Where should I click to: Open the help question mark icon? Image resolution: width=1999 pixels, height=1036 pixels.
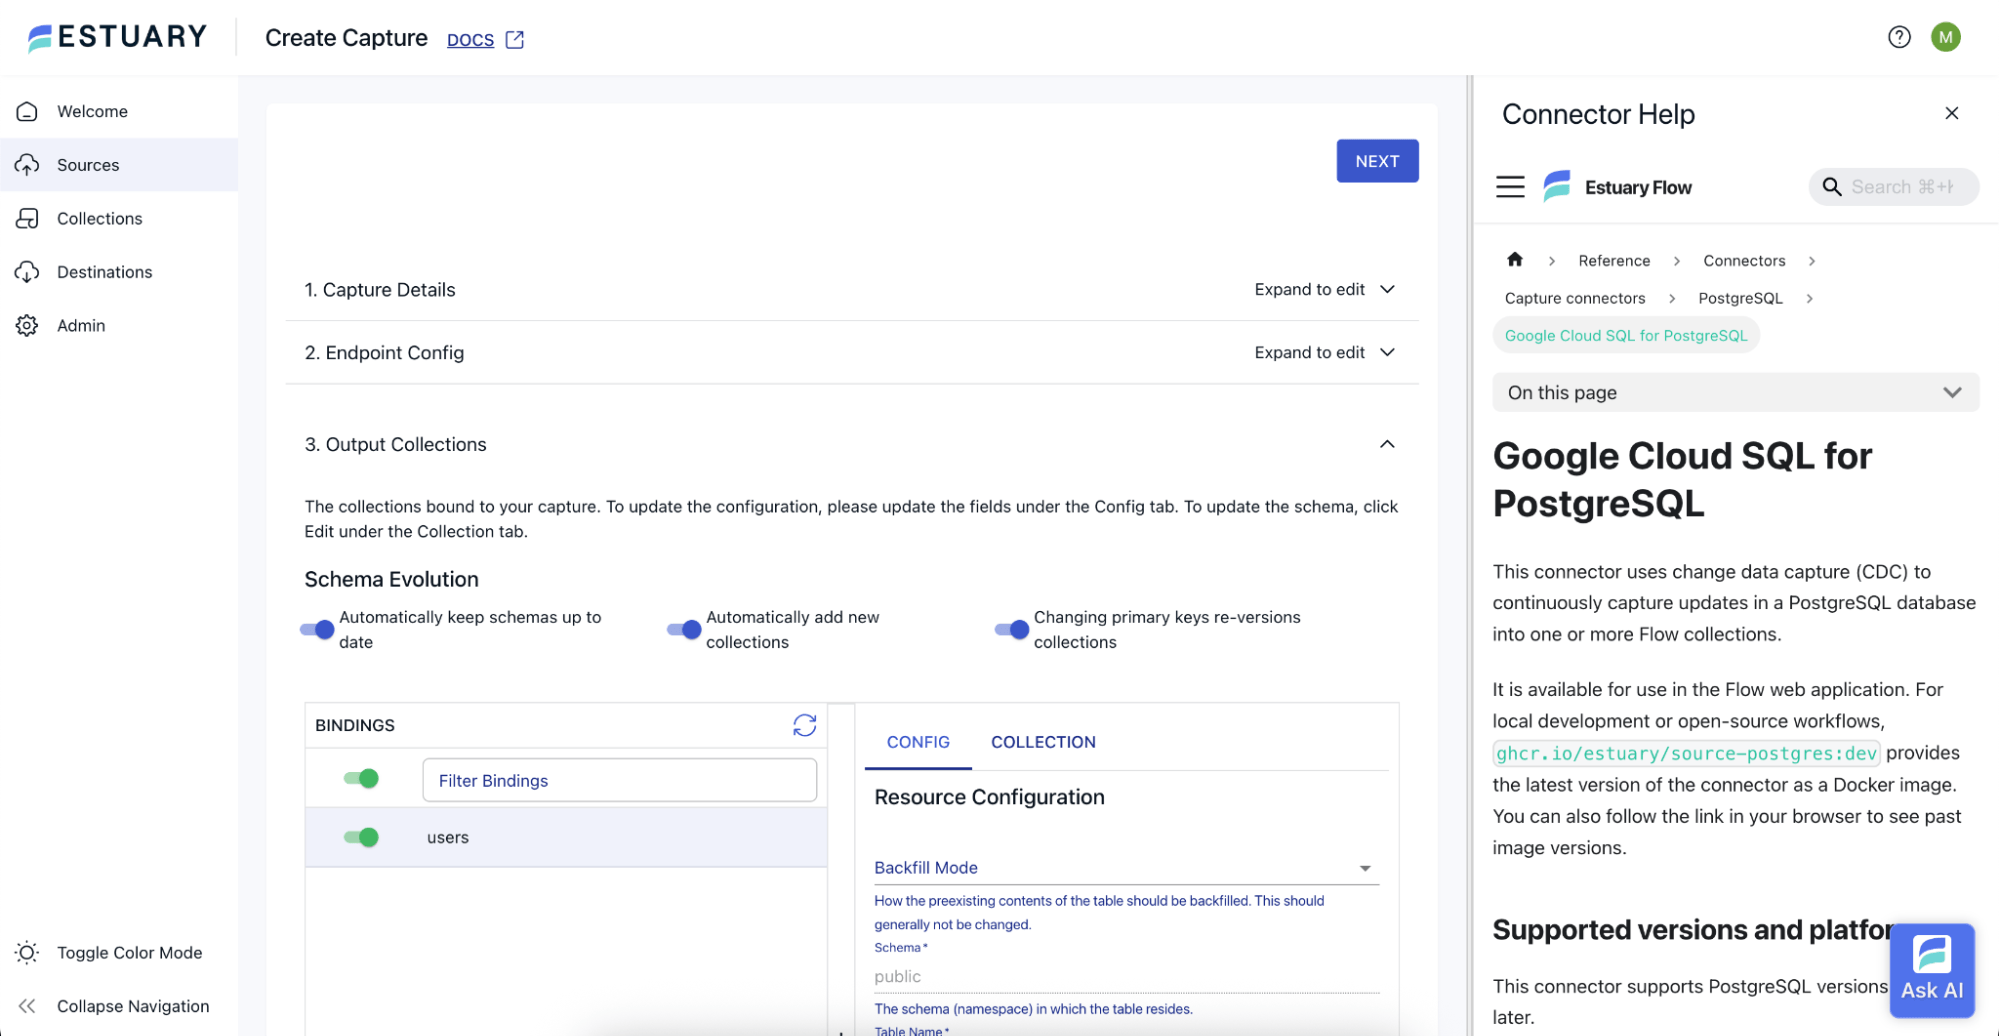point(1898,37)
